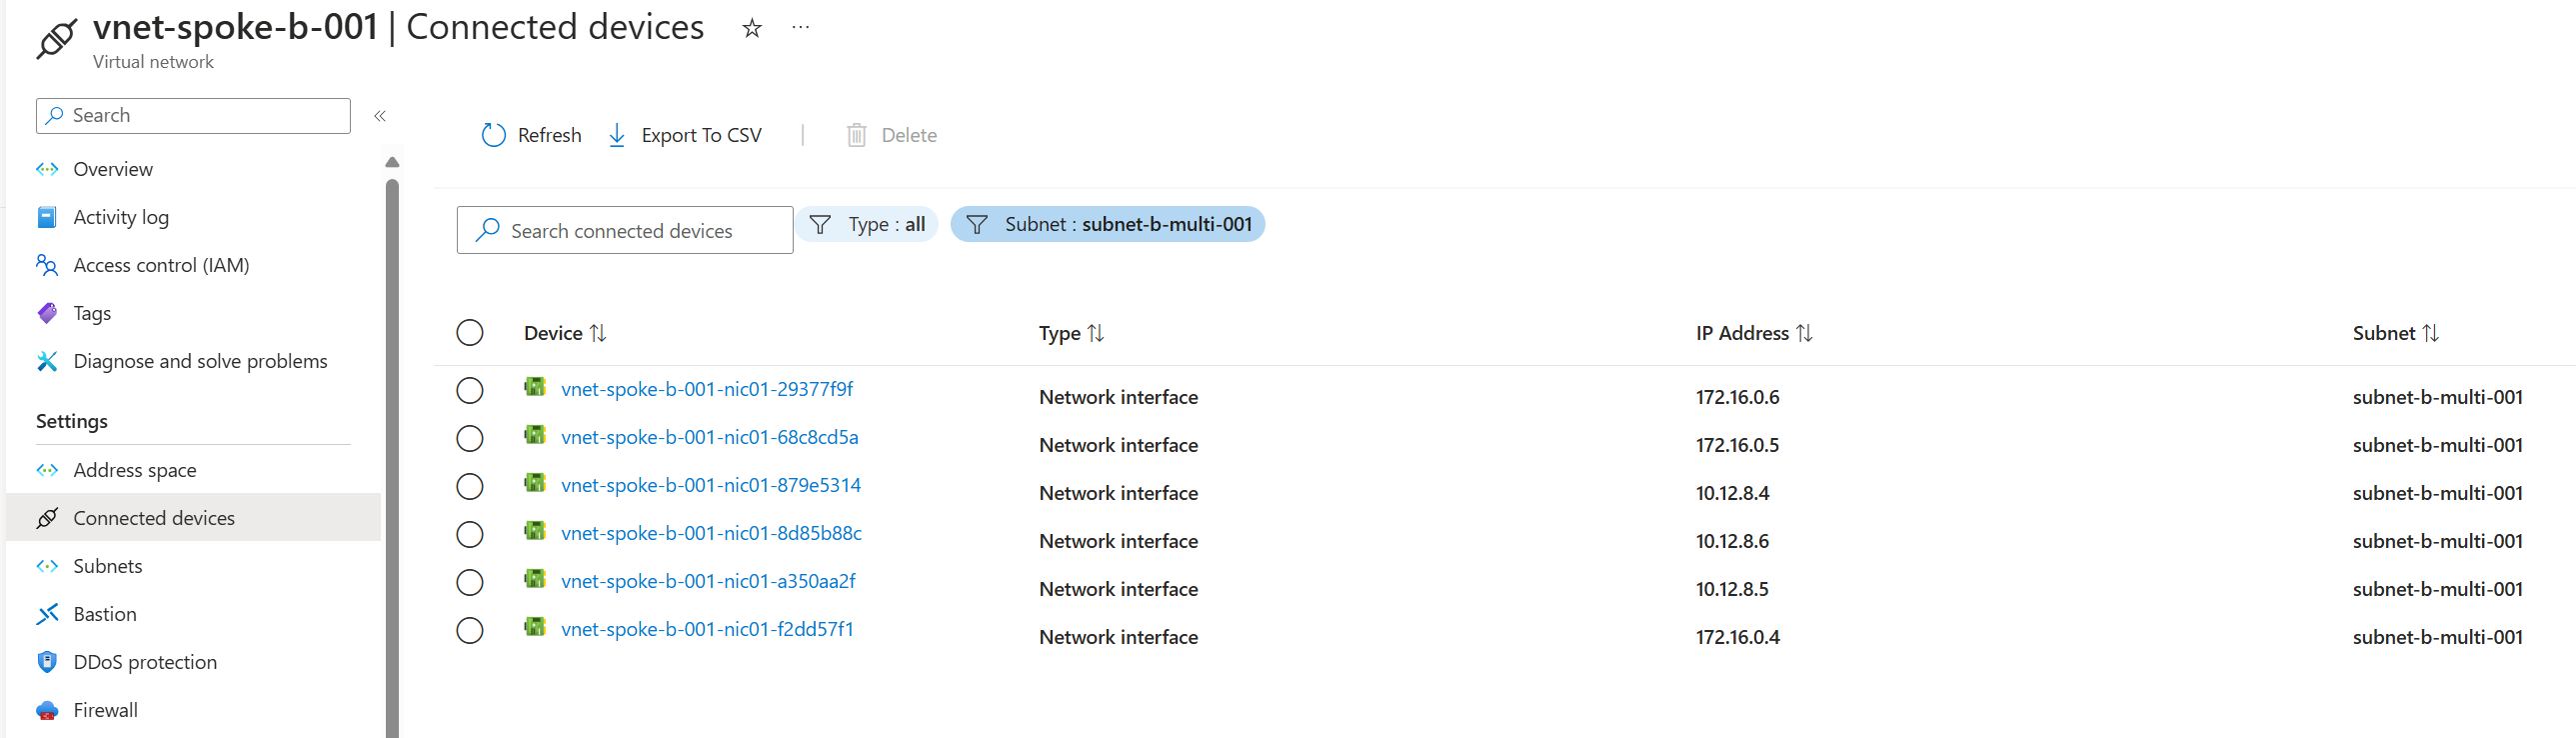This screenshot has width=2576, height=738.
Task: Click the Connected devices plug icon in sidebar
Action: pyautogui.click(x=47, y=518)
